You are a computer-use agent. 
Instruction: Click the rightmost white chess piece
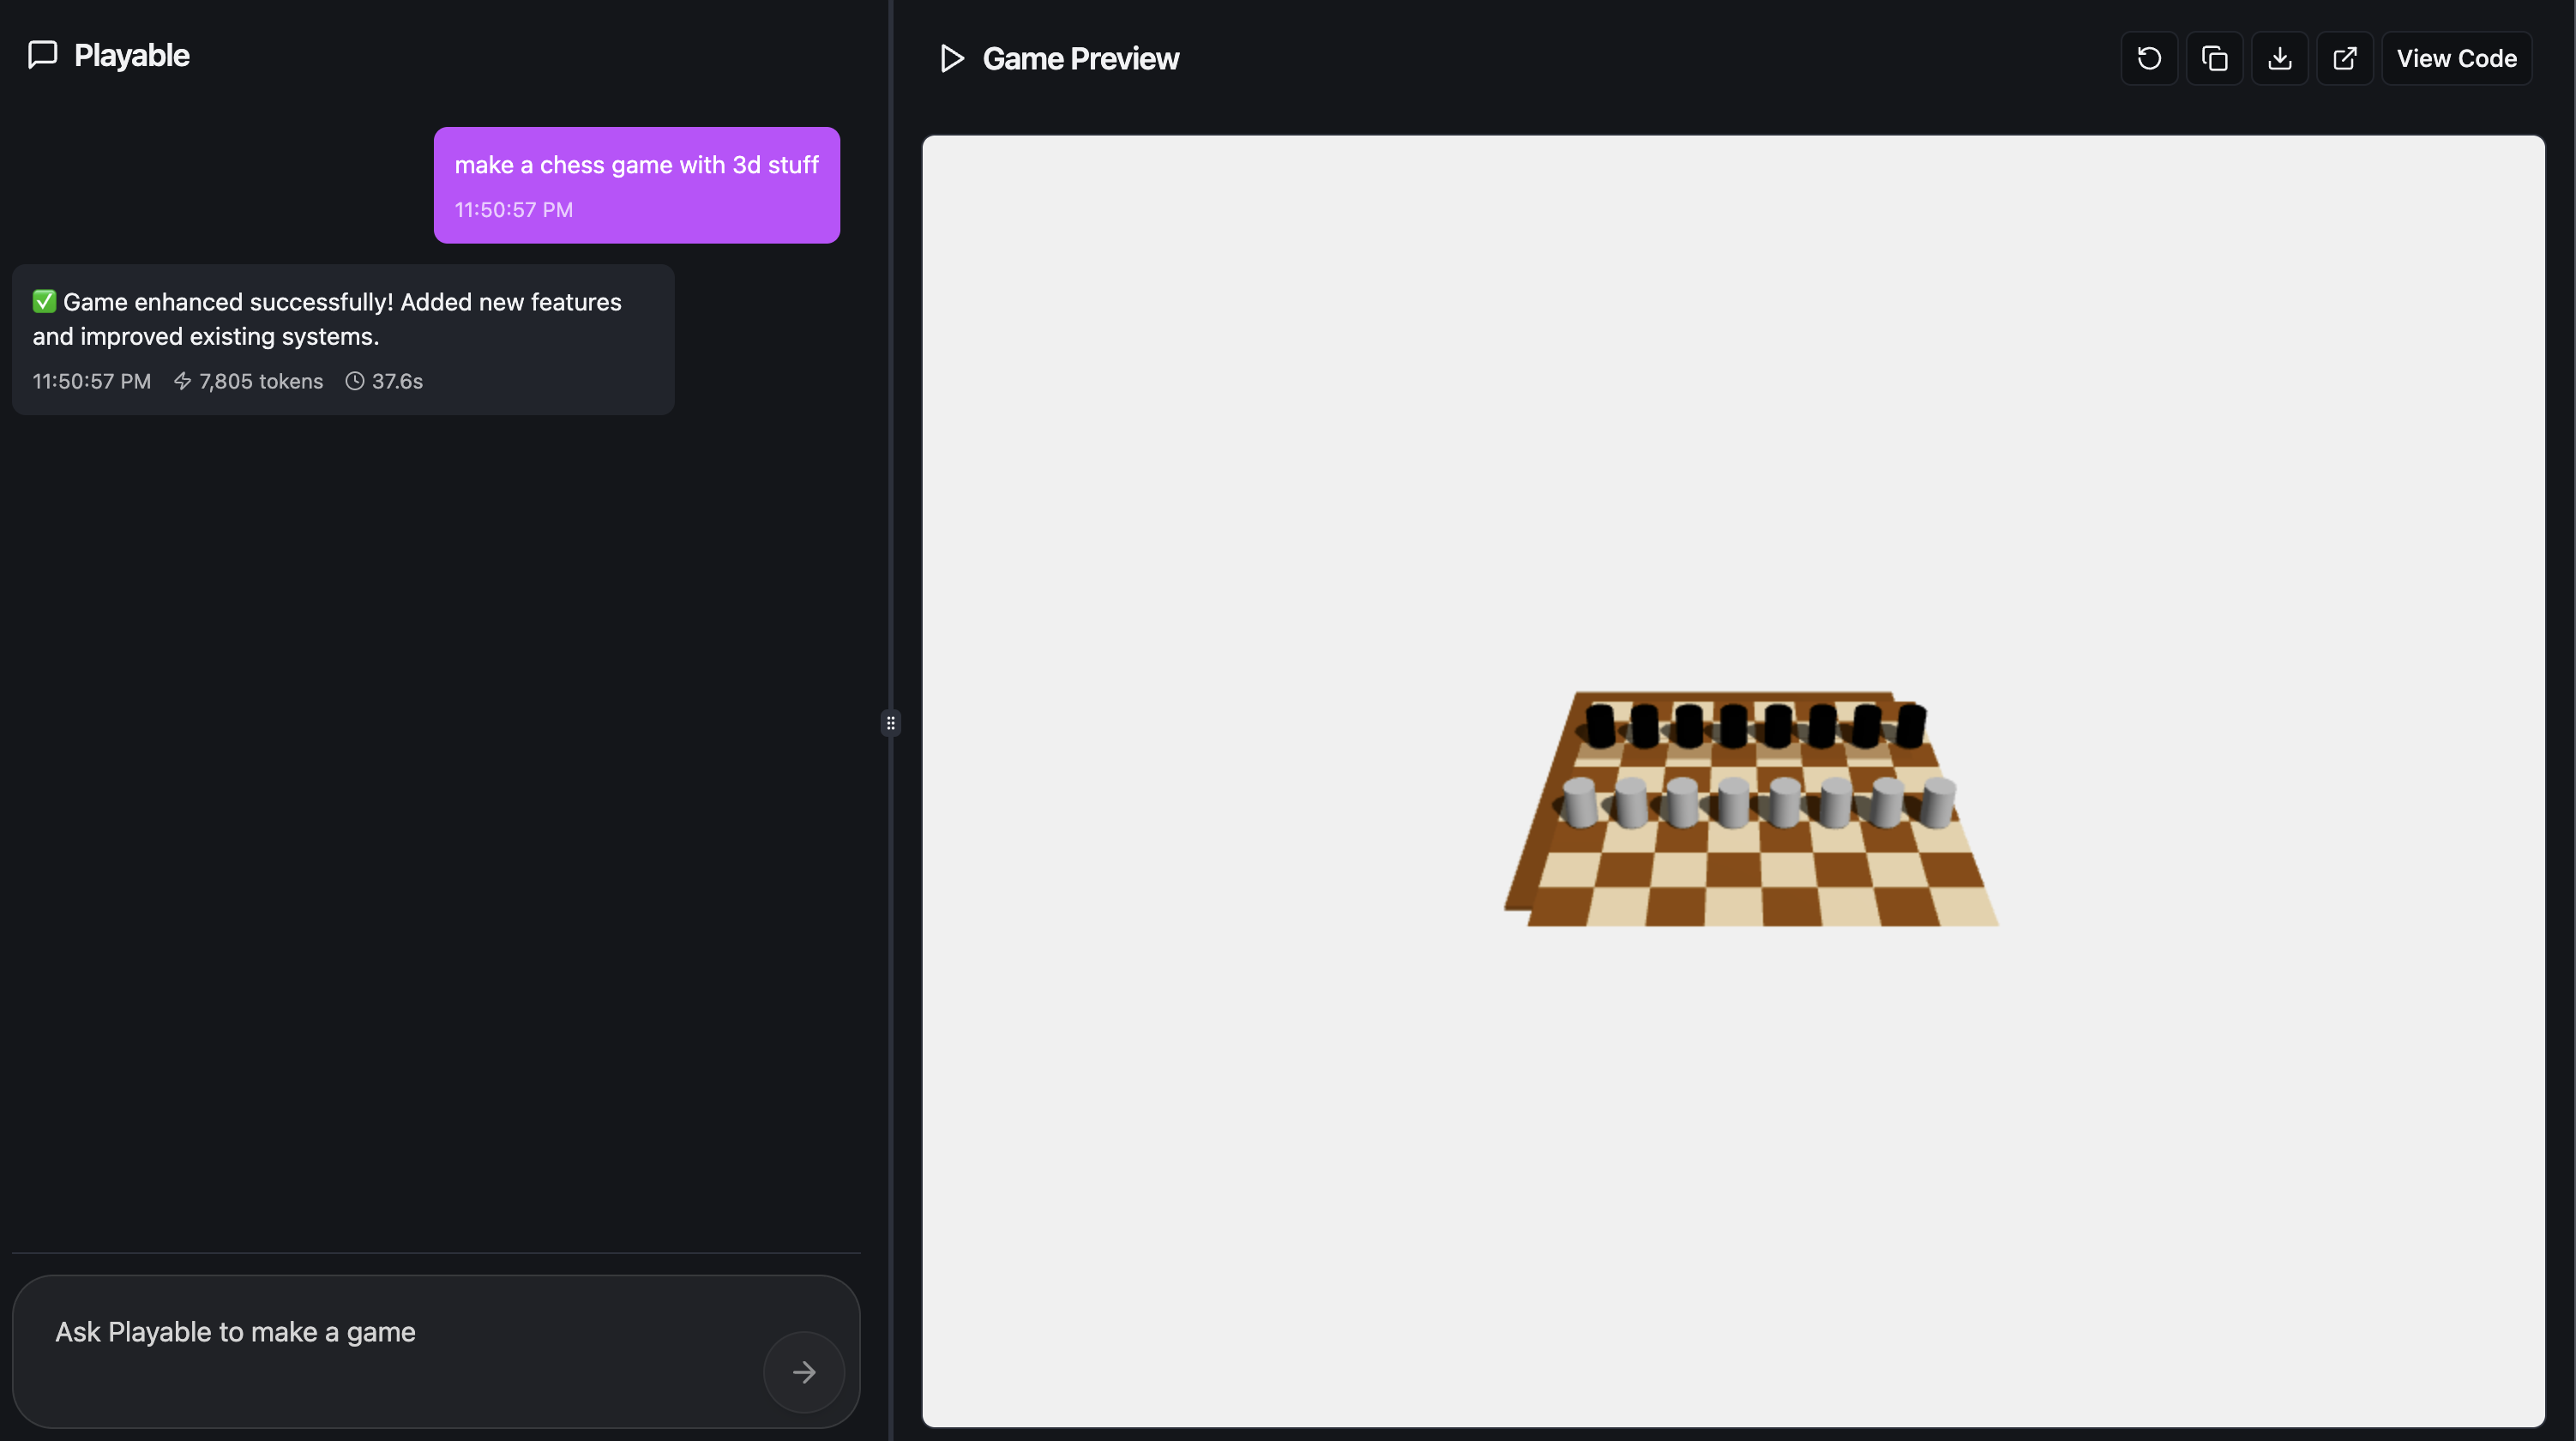pos(1938,802)
